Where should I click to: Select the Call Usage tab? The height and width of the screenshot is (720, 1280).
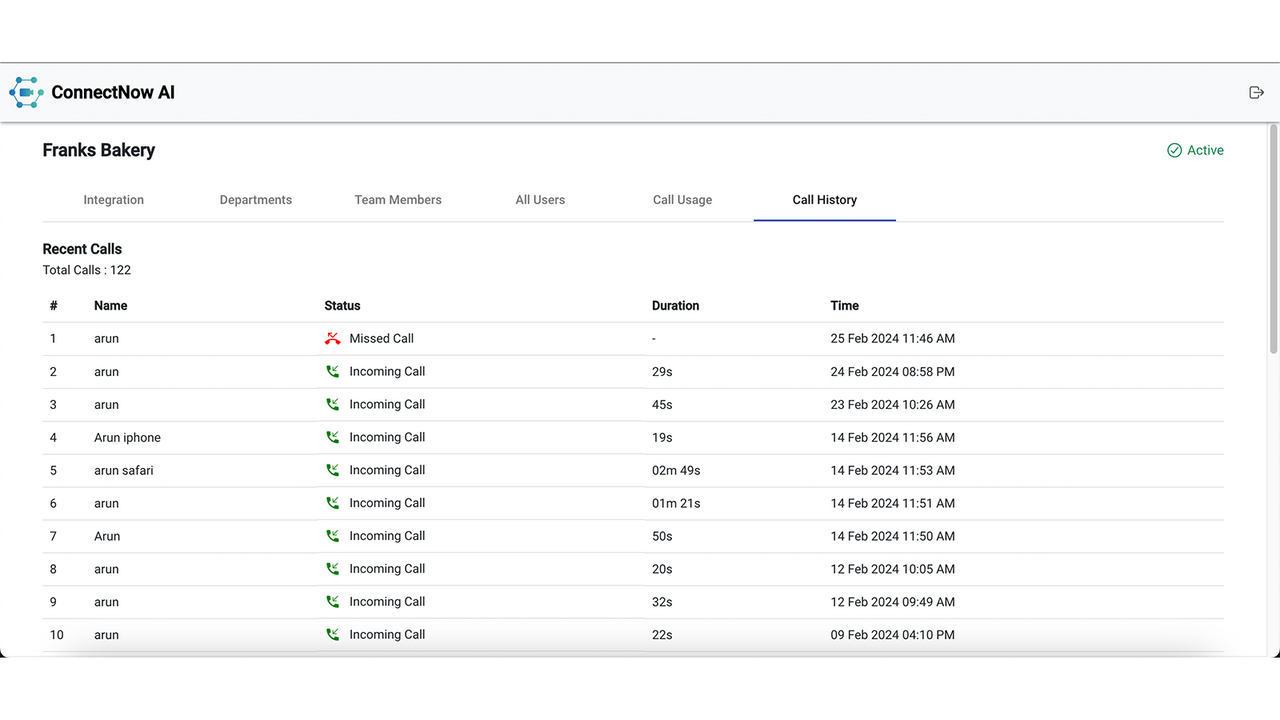click(683, 200)
